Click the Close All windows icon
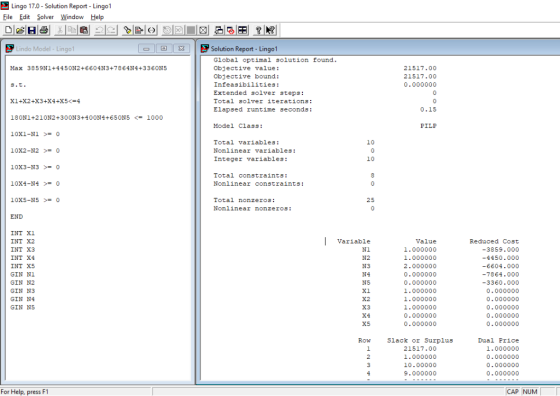 [x=231, y=30]
